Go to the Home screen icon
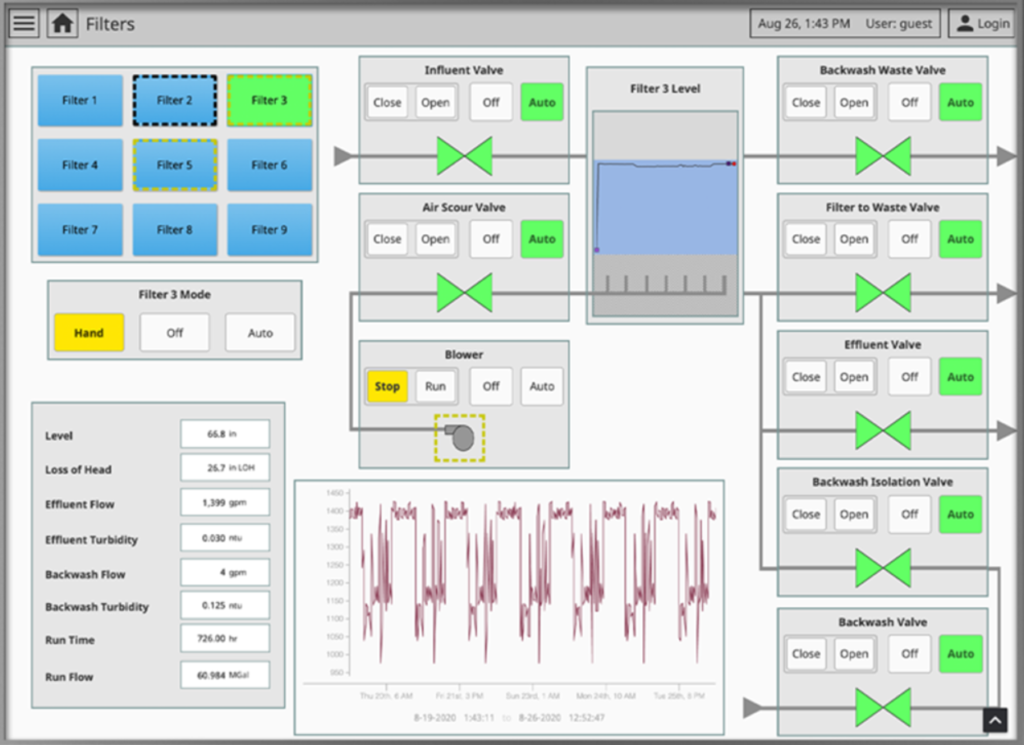The width and height of the screenshot is (1024, 745). click(x=63, y=24)
